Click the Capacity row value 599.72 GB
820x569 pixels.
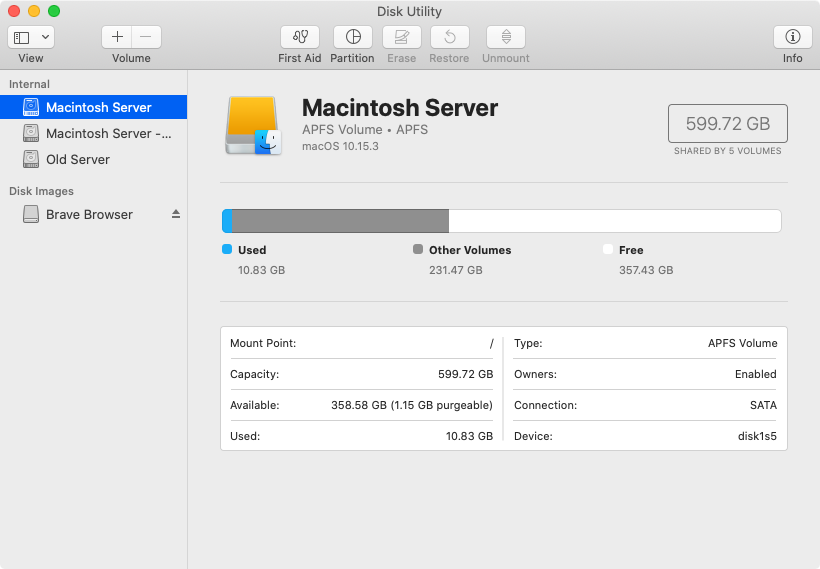[465, 374]
